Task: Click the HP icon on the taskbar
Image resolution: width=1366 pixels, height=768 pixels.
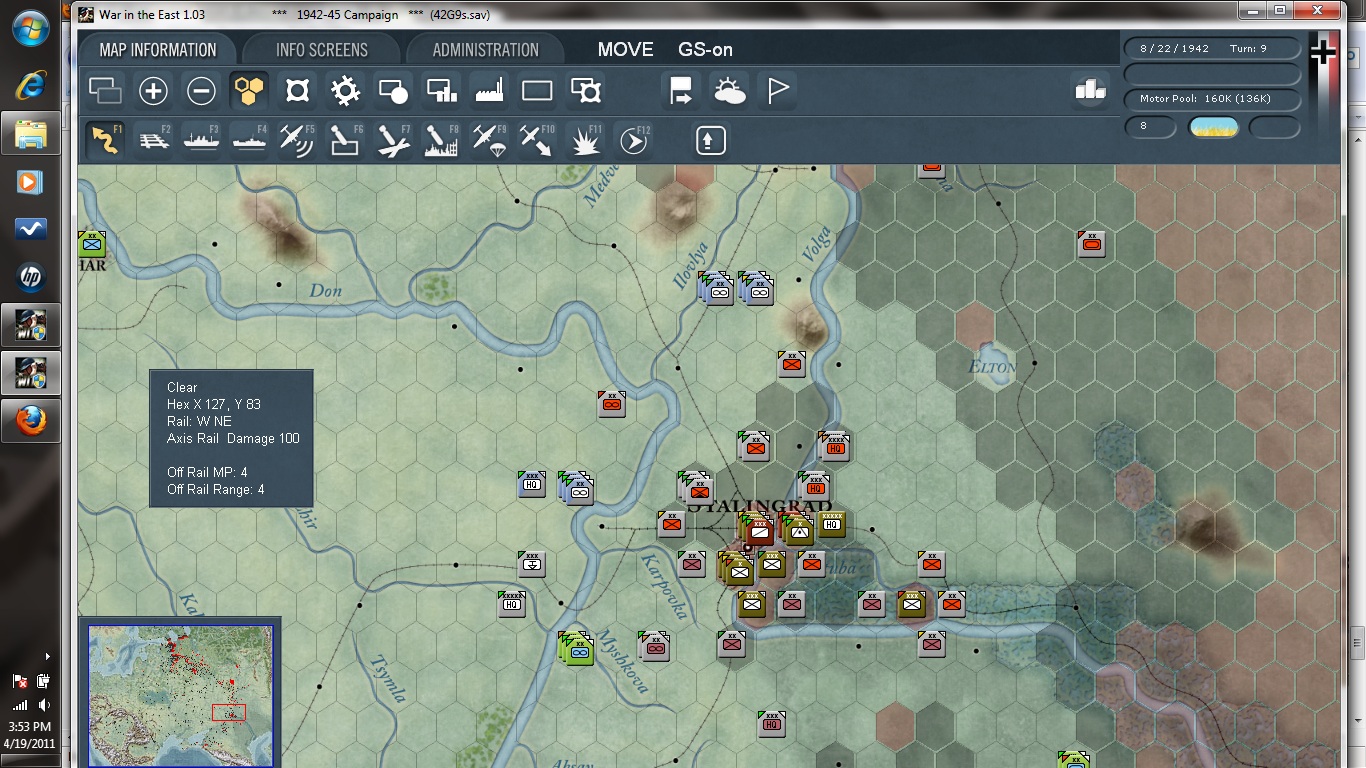Action: point(31,277)
